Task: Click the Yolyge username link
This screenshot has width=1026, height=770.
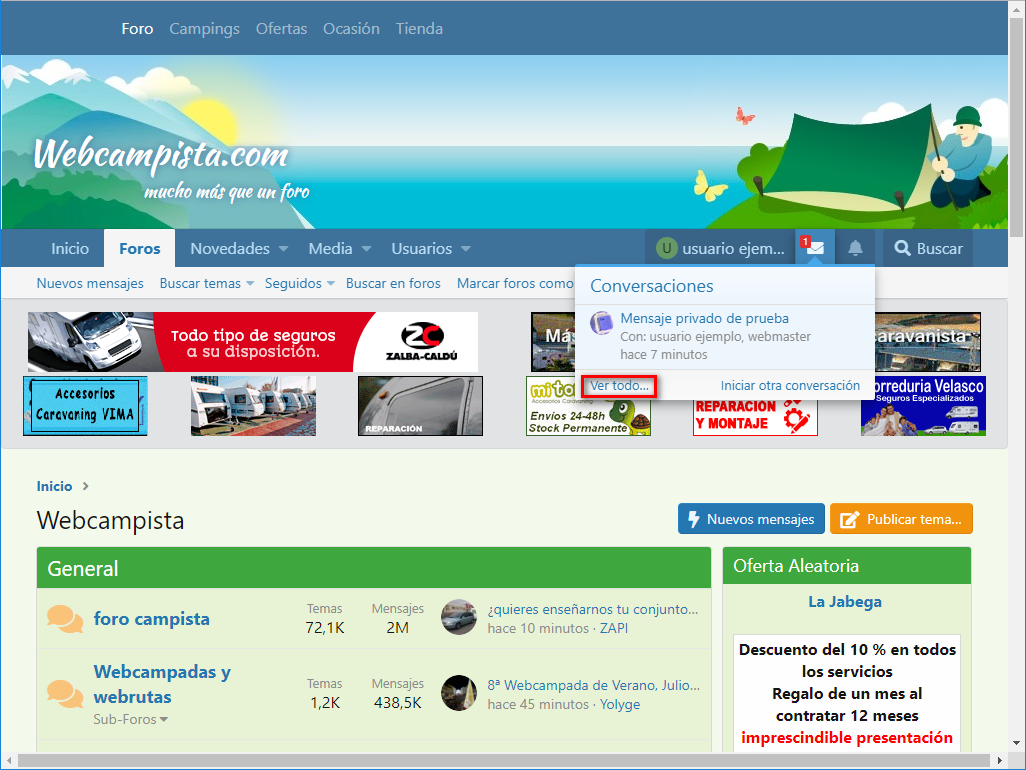Action: (620, 704)
